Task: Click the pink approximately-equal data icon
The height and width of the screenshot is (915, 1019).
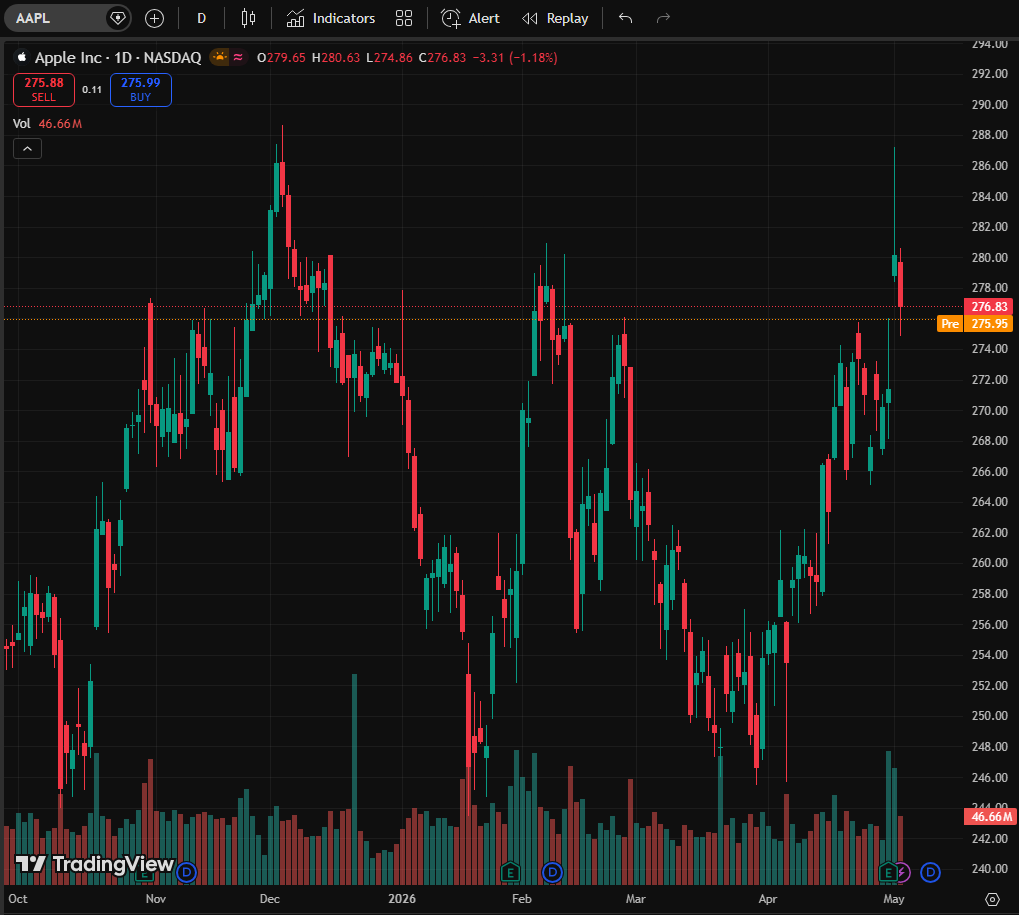Action: [239, 57]
